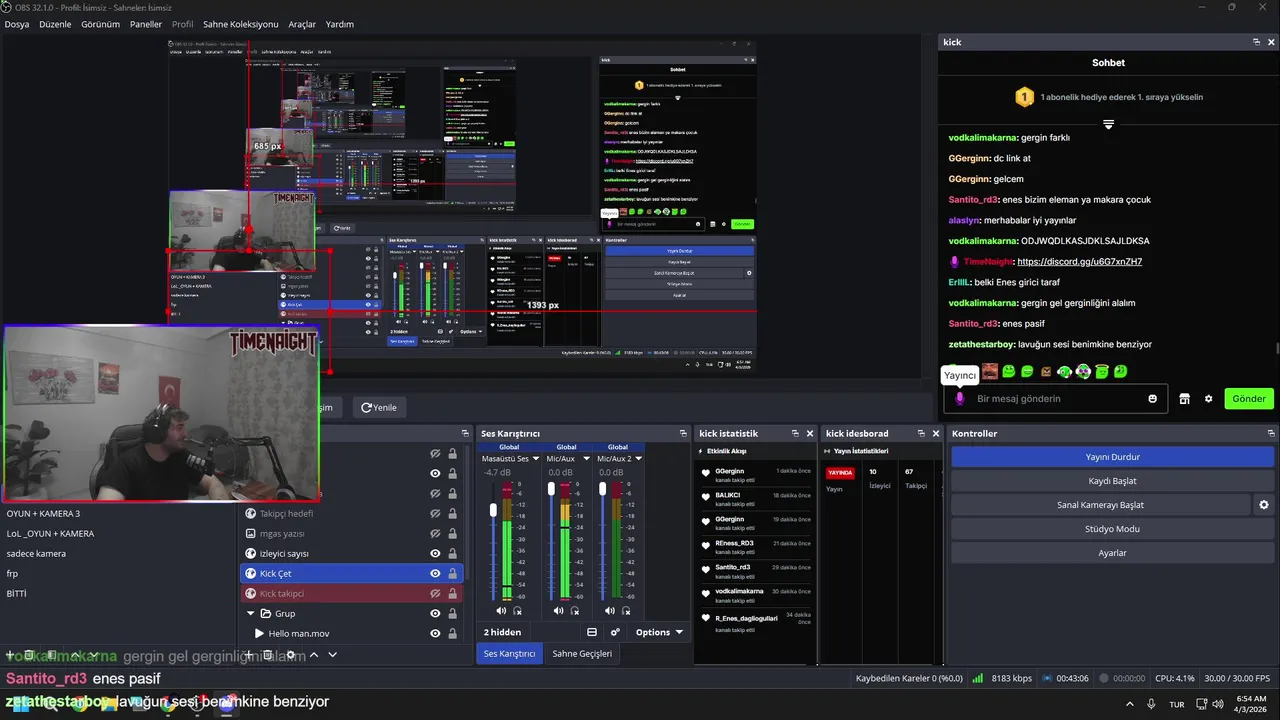Toggle monitoring headphone icon for Mic/Aux
Image resolution: width=1280 pixels, height=720 pixels.
[x=575, y=610]
